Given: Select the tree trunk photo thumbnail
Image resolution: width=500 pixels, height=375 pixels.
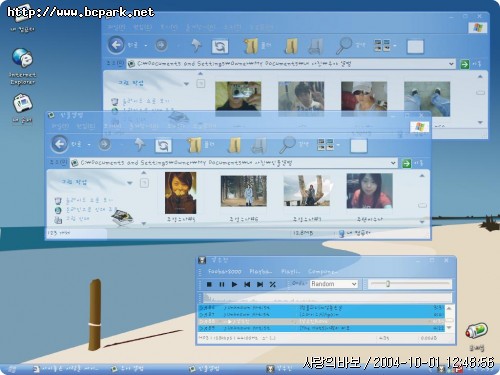Looking at the screenshot, I should click(307, 191).
